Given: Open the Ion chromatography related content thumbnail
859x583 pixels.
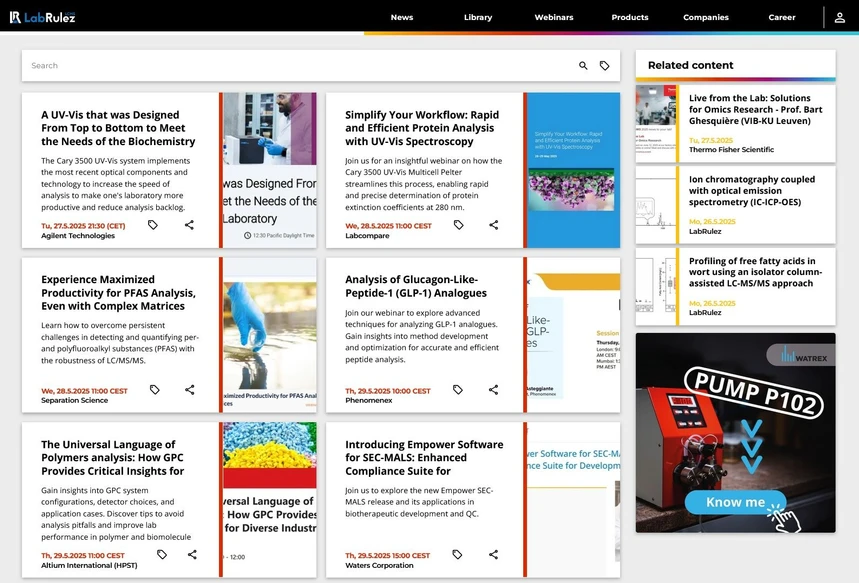Looking at the screenshot, I should (657, 205).
